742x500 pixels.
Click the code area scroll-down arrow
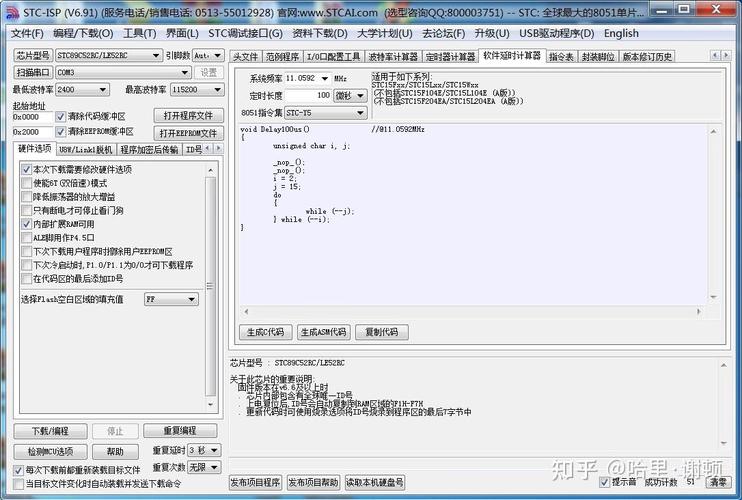pos(713,297)
